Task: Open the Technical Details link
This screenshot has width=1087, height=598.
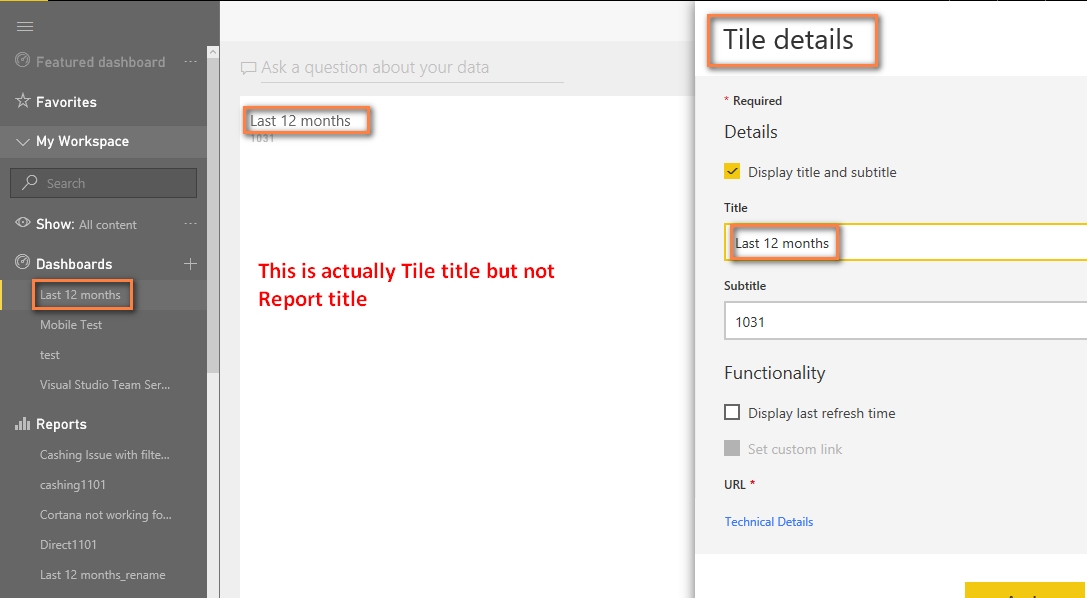Action: [x=769, y=522]
